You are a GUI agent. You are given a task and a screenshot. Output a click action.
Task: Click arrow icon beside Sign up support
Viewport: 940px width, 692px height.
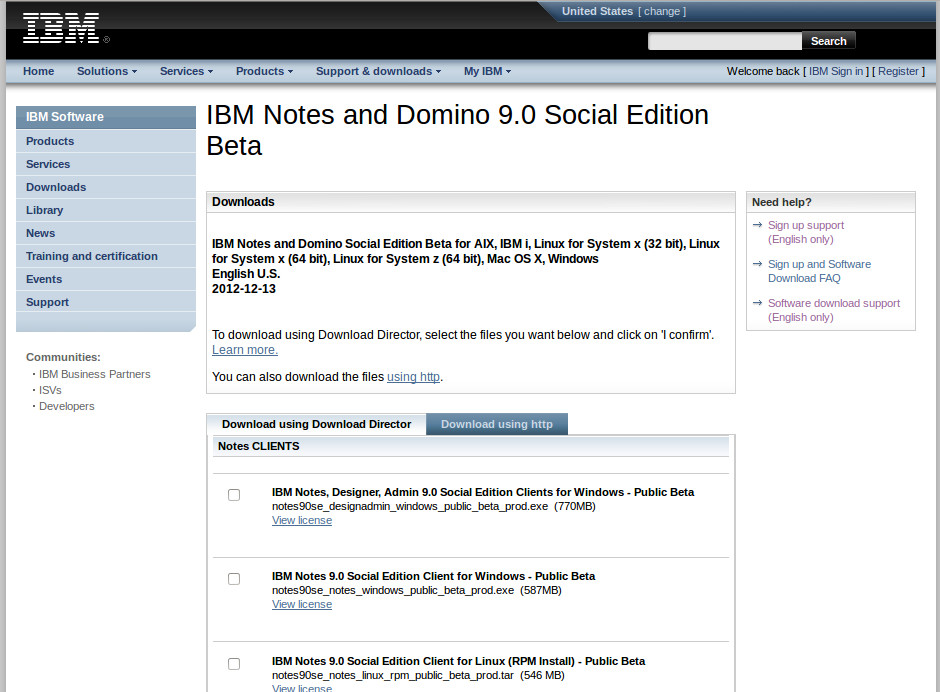(757, 225)
